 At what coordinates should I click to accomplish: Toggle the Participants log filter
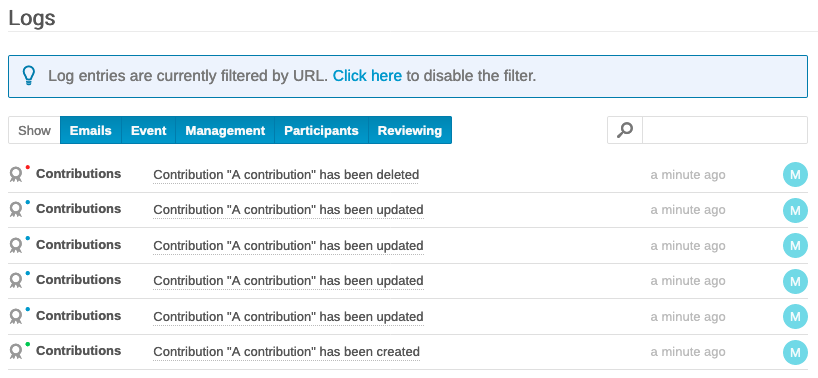321,130
